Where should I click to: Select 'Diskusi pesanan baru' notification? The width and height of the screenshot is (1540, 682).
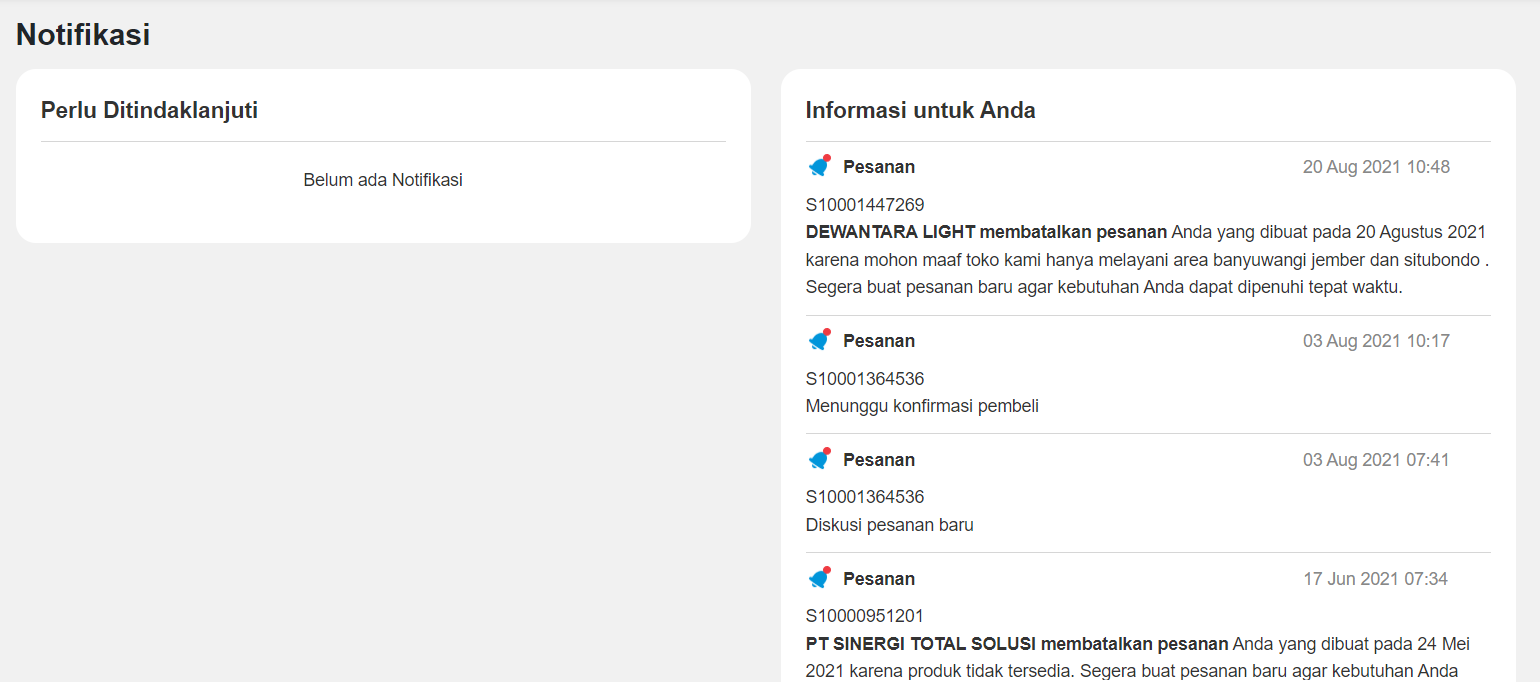coord(889,525)
